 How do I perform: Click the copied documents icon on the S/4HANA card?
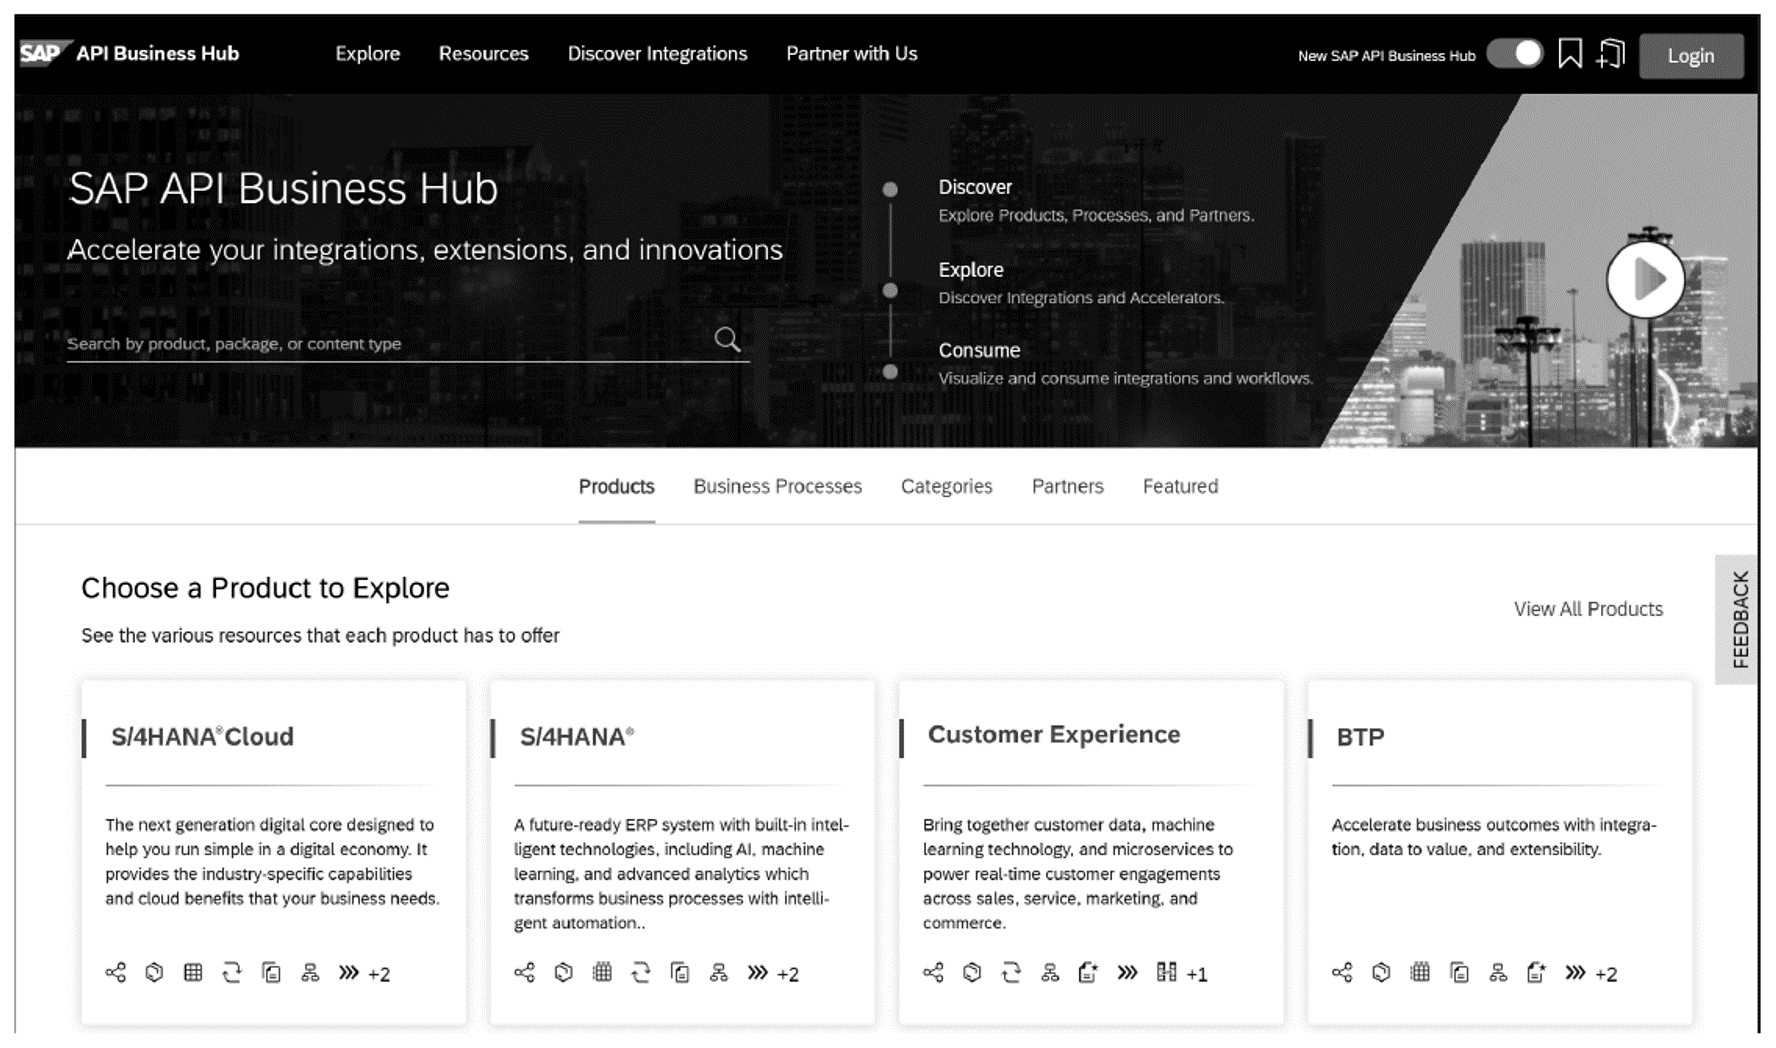click(680, 972)
